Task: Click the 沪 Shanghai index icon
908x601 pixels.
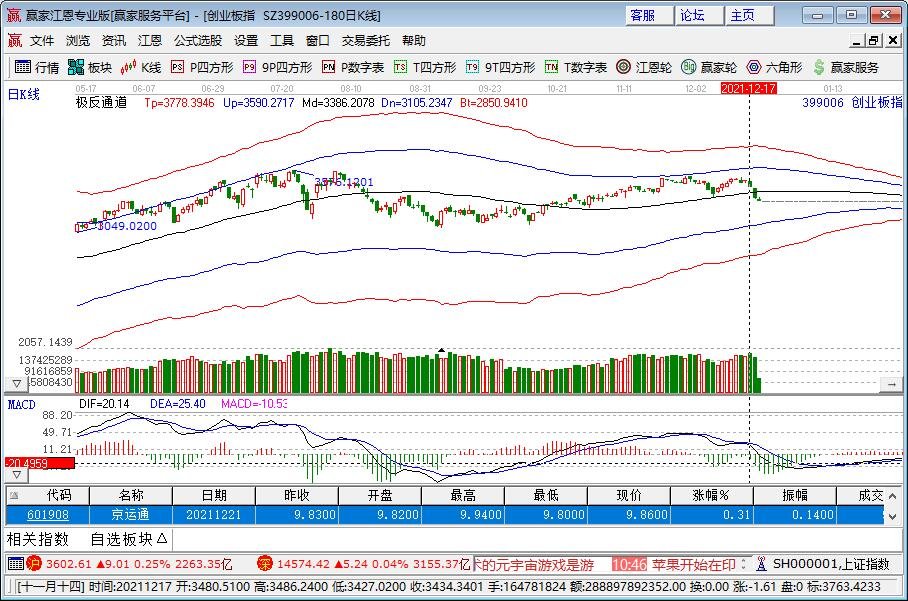Action: point(34,563)
